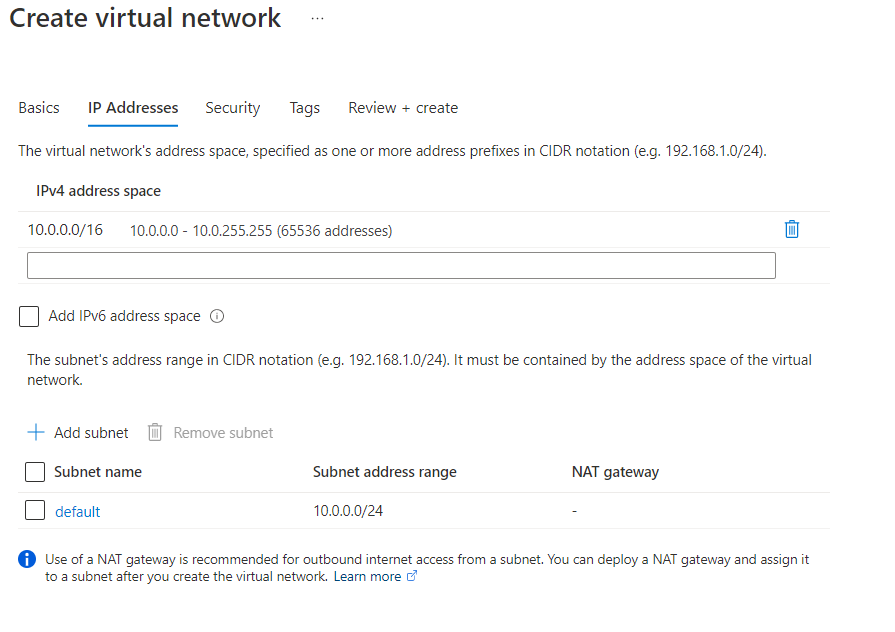Click the plus icon for Add subnet

point(36,432)
